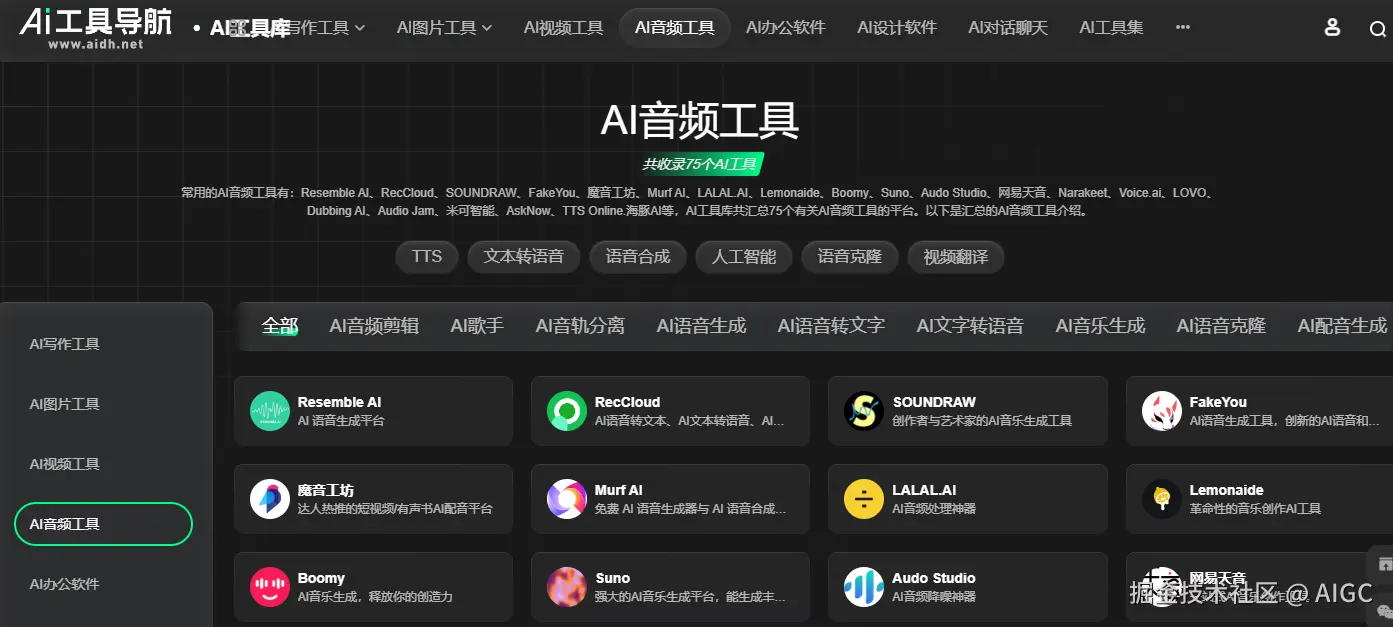Click the 语音克隆 tag button

pos(850,257)
